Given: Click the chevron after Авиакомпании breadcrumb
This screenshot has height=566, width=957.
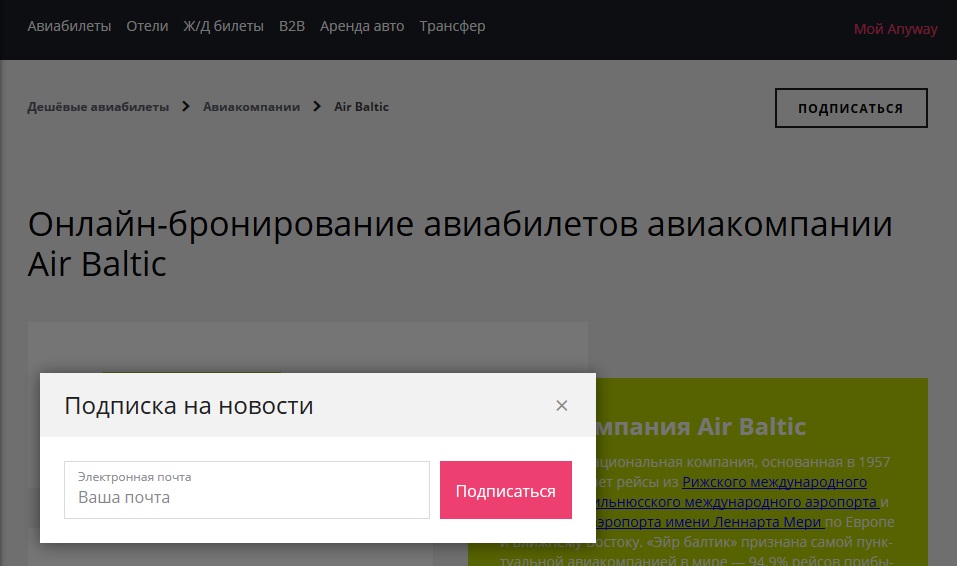Looking at the screenshot, I should (x=317, y=107).
